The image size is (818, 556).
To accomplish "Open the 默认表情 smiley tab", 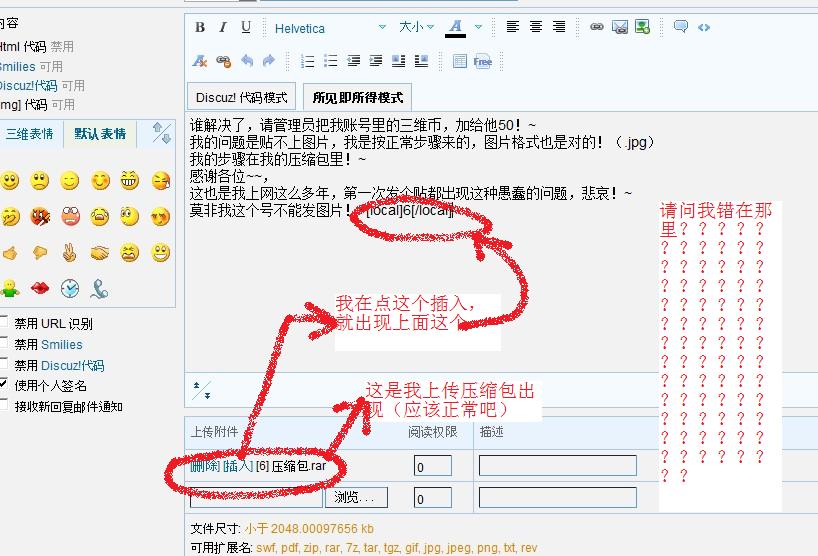I will click(x=100, y=134).
